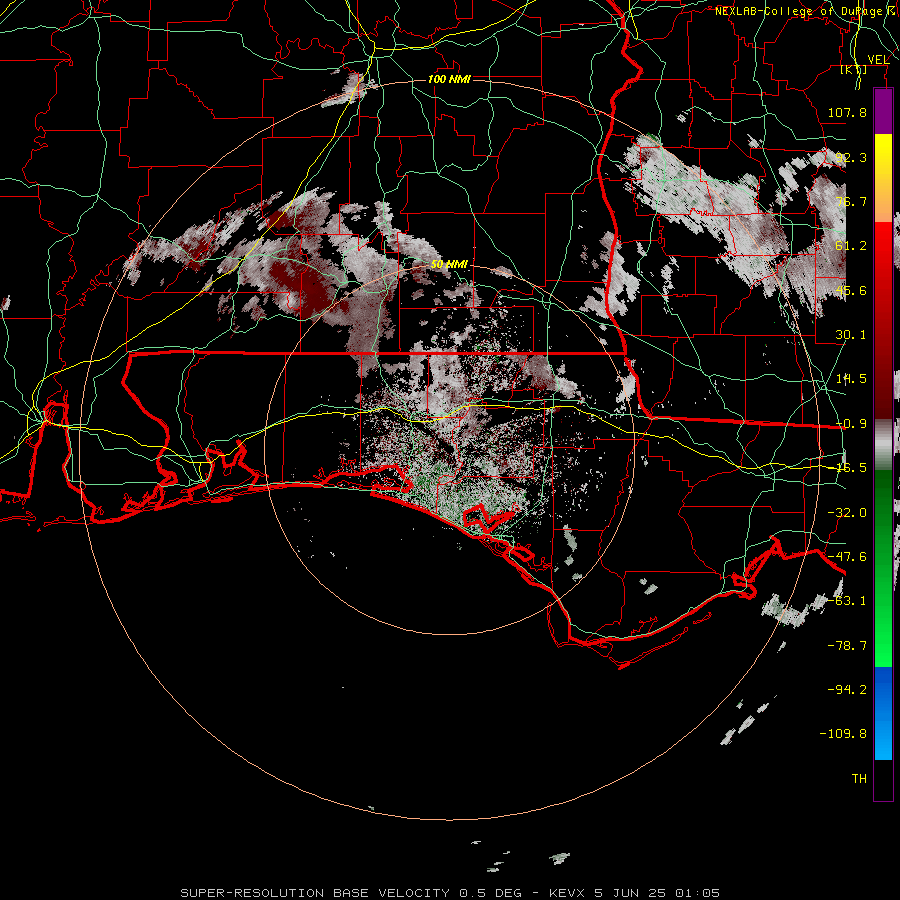Click the NEXLAB-College of DuPage credit text
900x900 pixels.
(x=799, y=11)
